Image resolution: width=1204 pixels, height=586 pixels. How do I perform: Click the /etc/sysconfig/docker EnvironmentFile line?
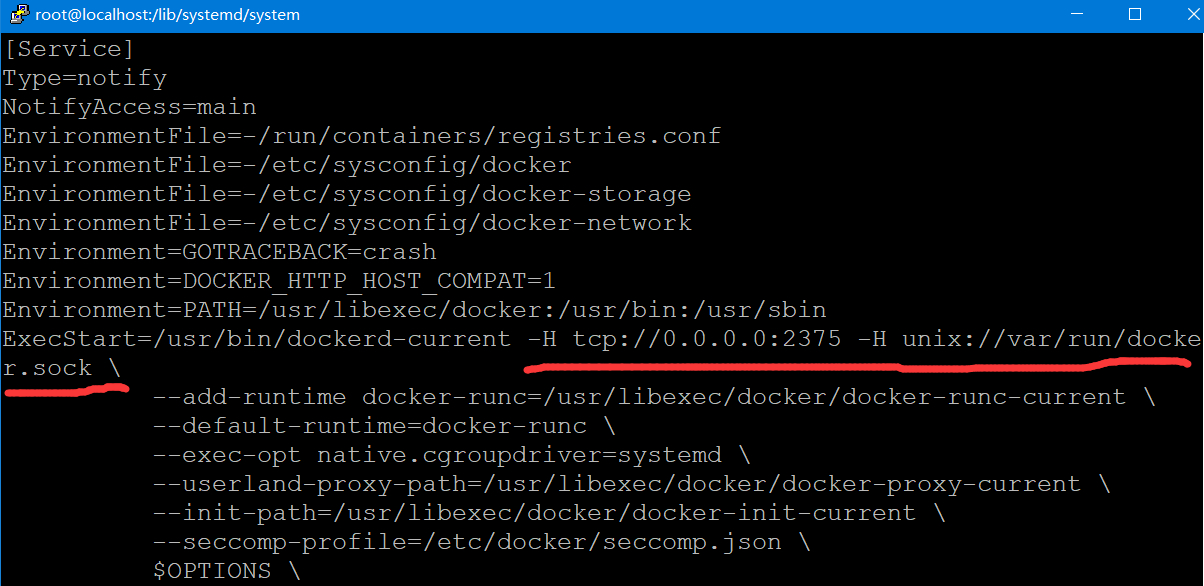[x=287, y=165]
